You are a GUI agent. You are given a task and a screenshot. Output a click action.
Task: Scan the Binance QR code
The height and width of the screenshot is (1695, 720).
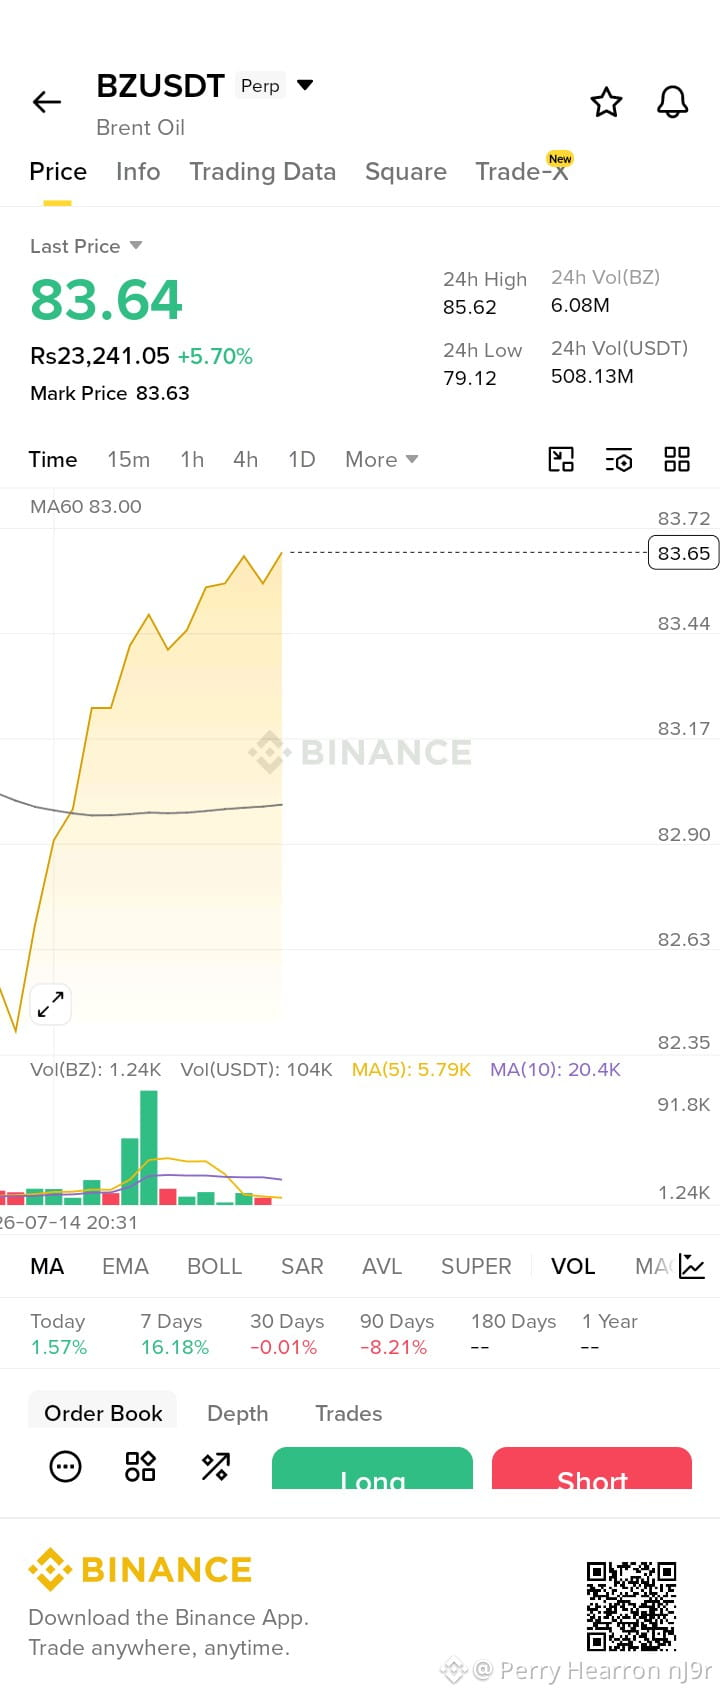coord(631,1606)
